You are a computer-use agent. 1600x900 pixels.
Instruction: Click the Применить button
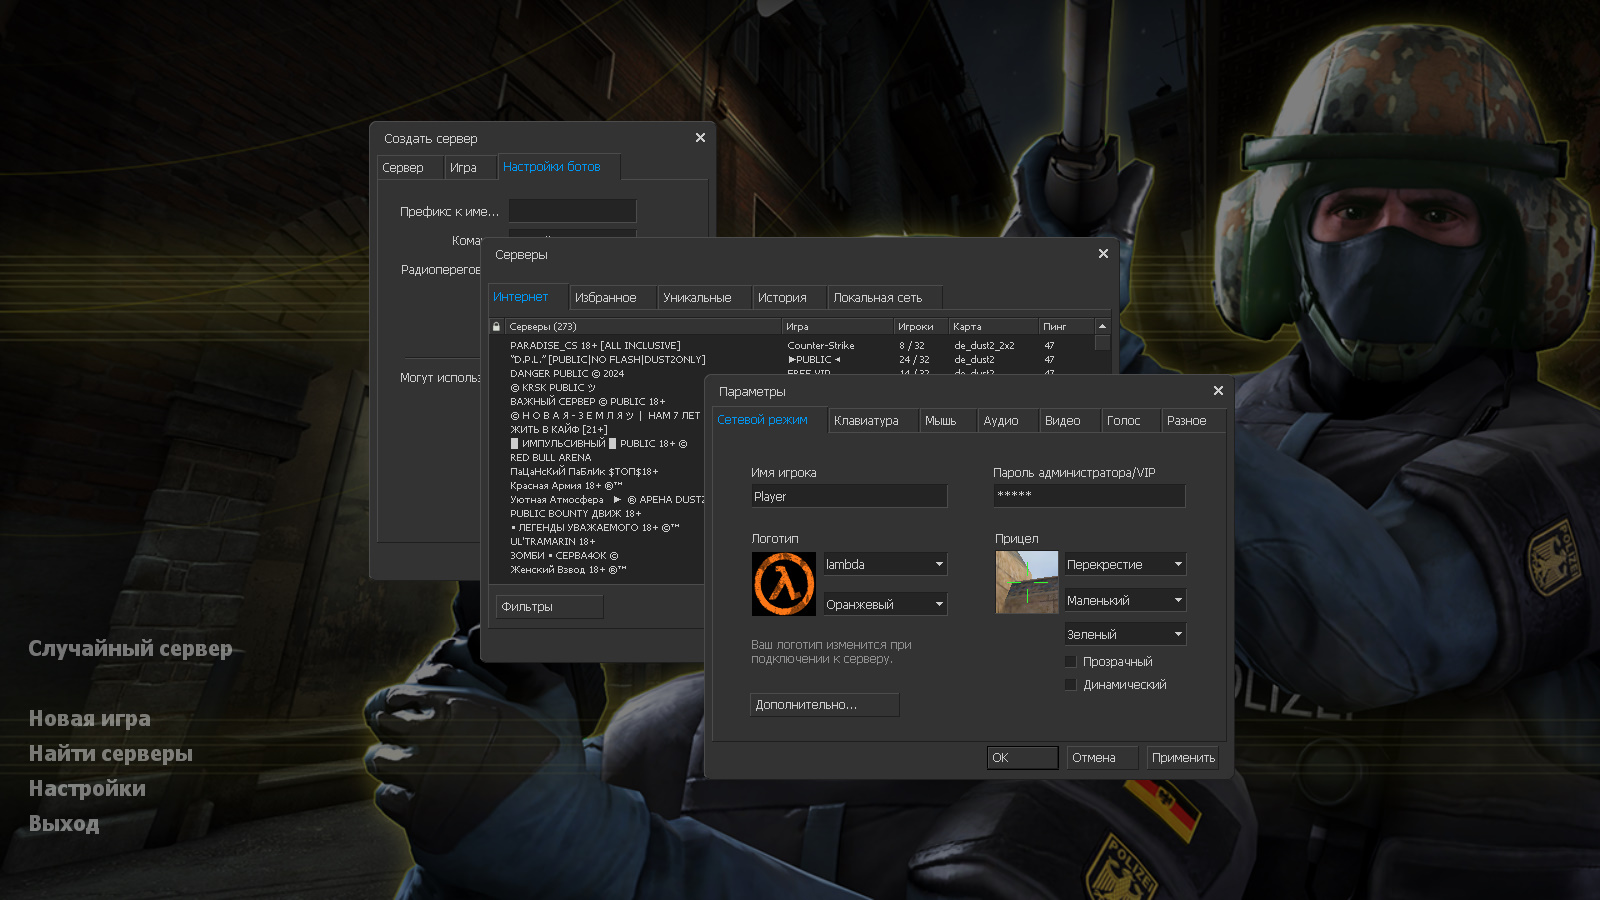tap(1182, 757)
